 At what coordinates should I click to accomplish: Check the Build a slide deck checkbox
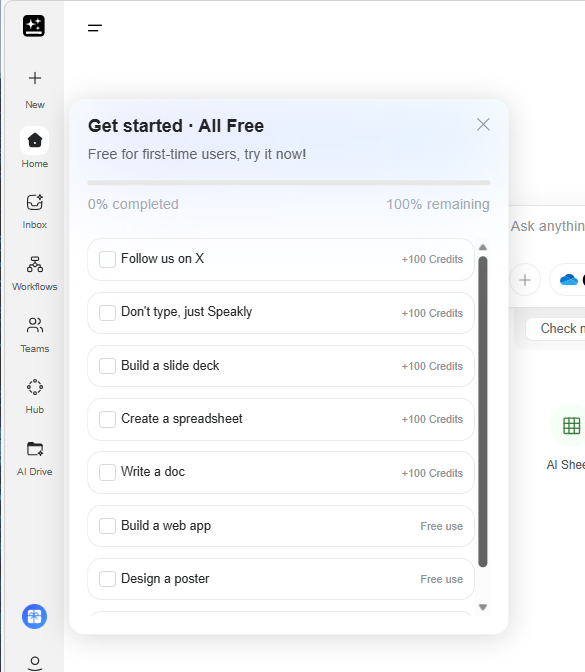click(x=107, y=366)
